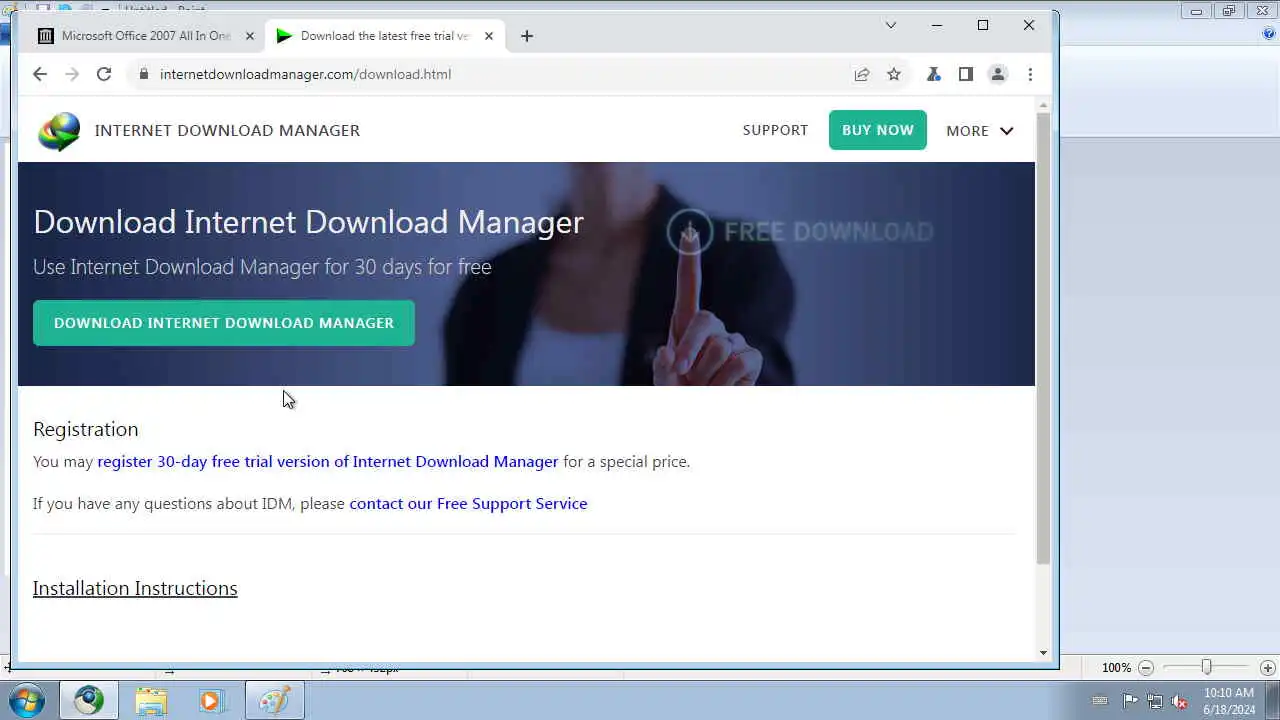
Task: Click Paint's zoom out minus button
Action: [1146, 667]
